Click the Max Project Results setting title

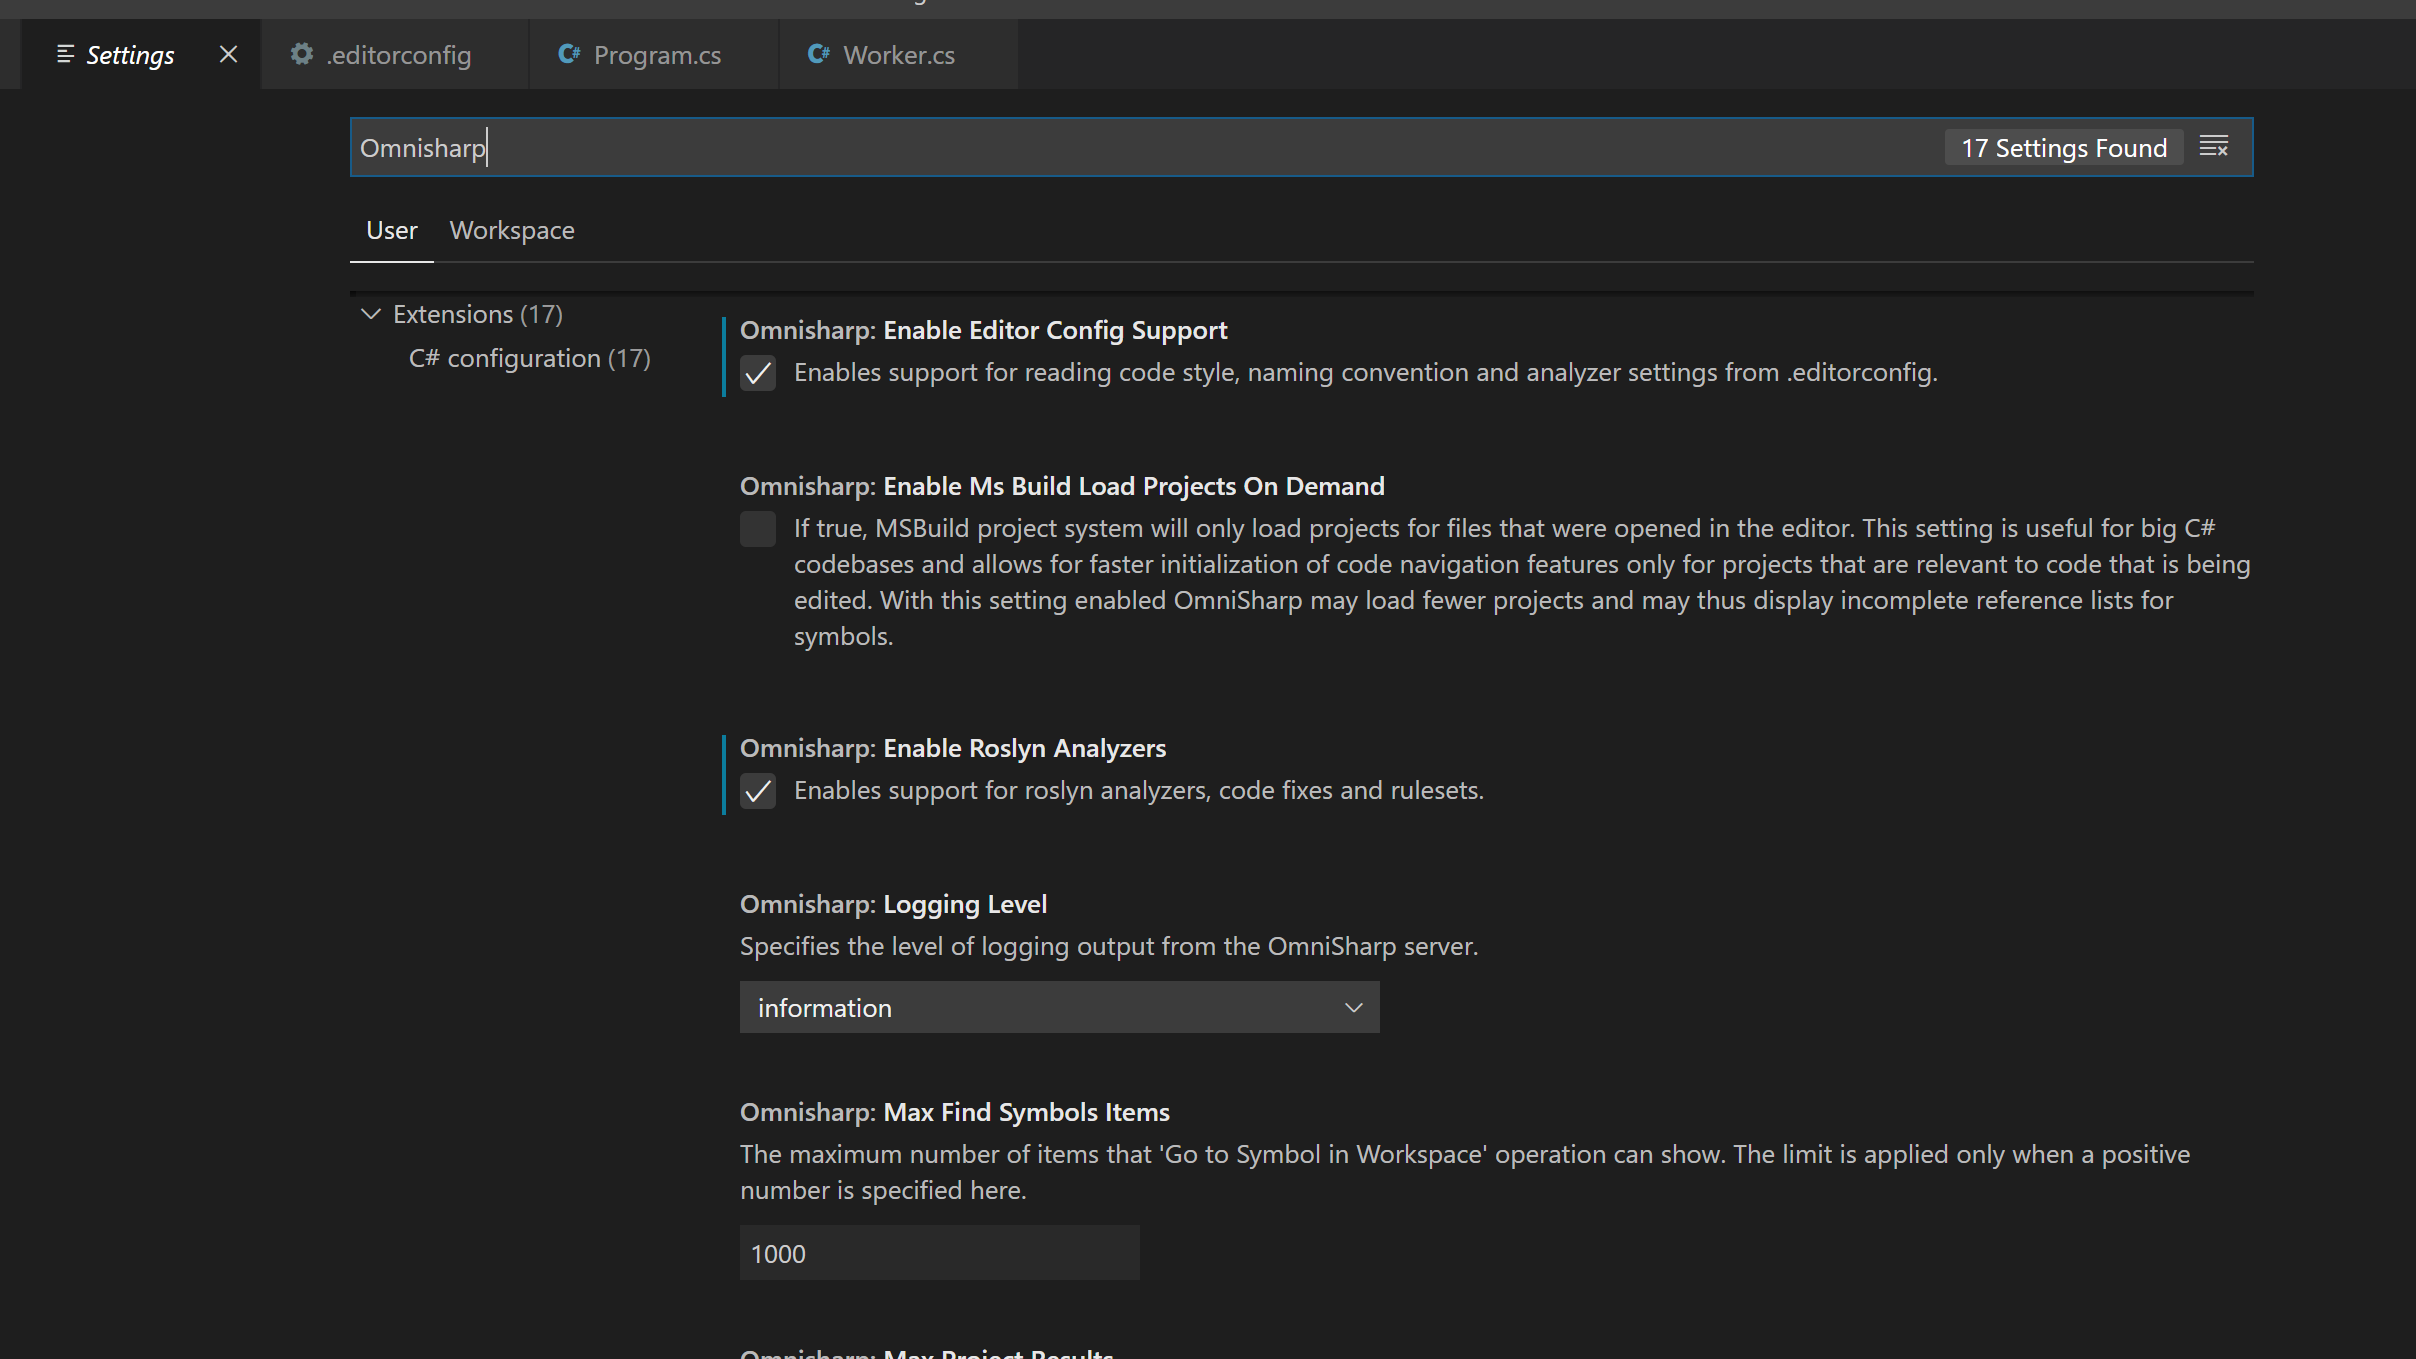click(927, 1353)
